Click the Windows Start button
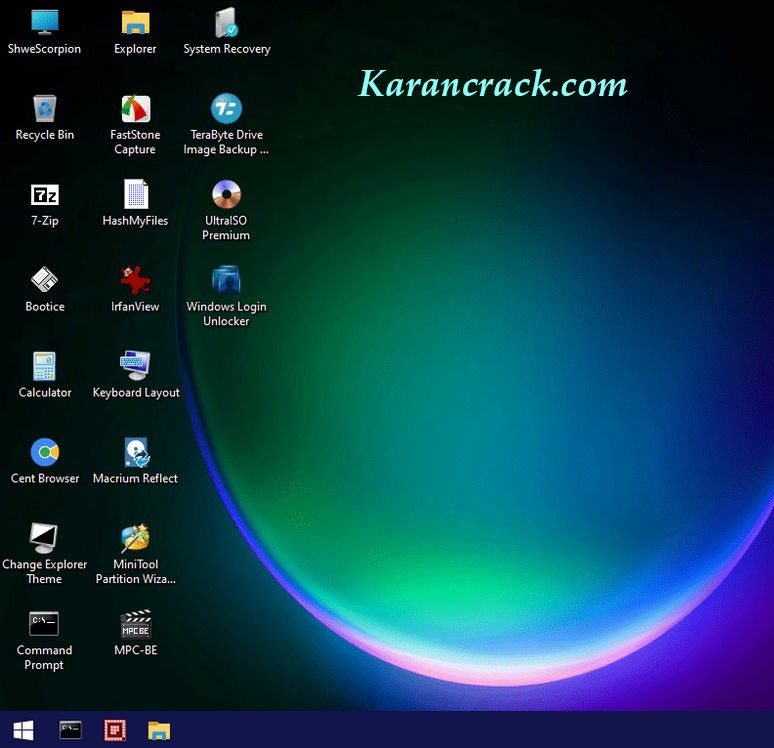 (23, 730)
